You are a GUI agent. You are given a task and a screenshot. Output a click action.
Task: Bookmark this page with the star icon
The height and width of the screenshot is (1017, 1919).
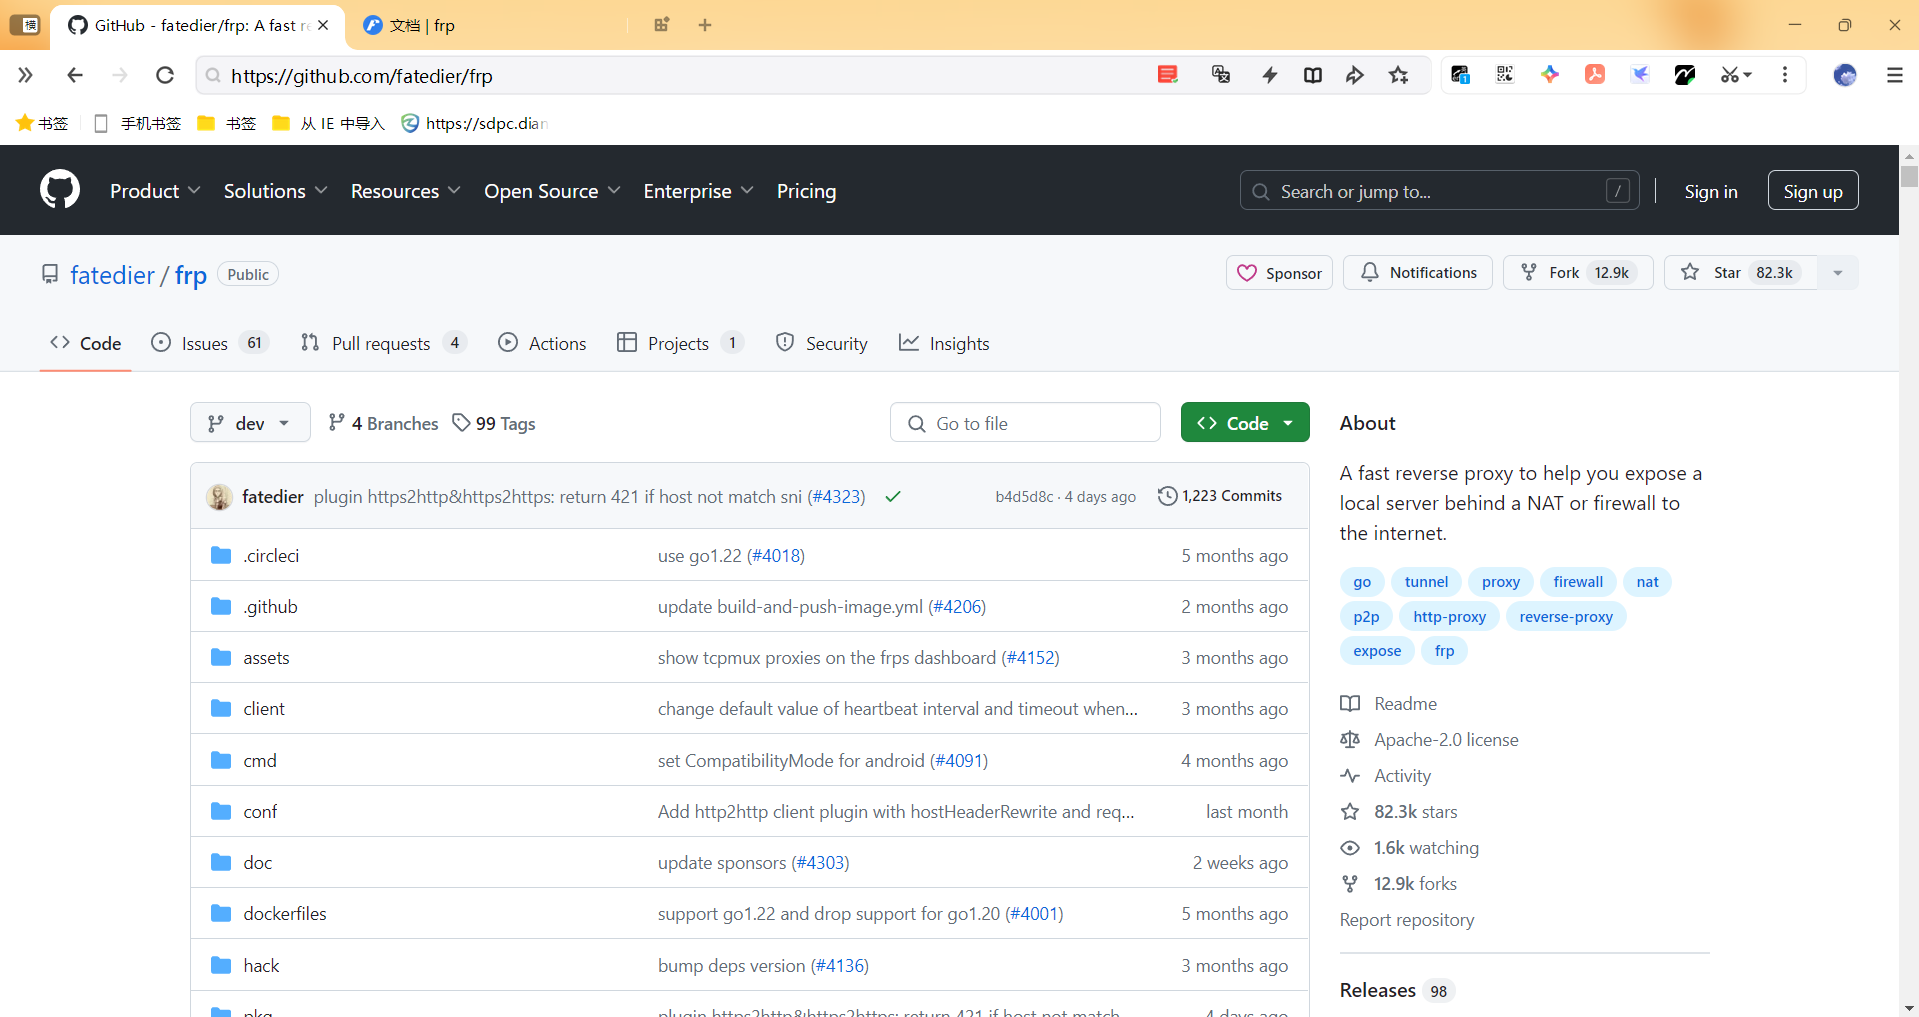[1398, 75]
